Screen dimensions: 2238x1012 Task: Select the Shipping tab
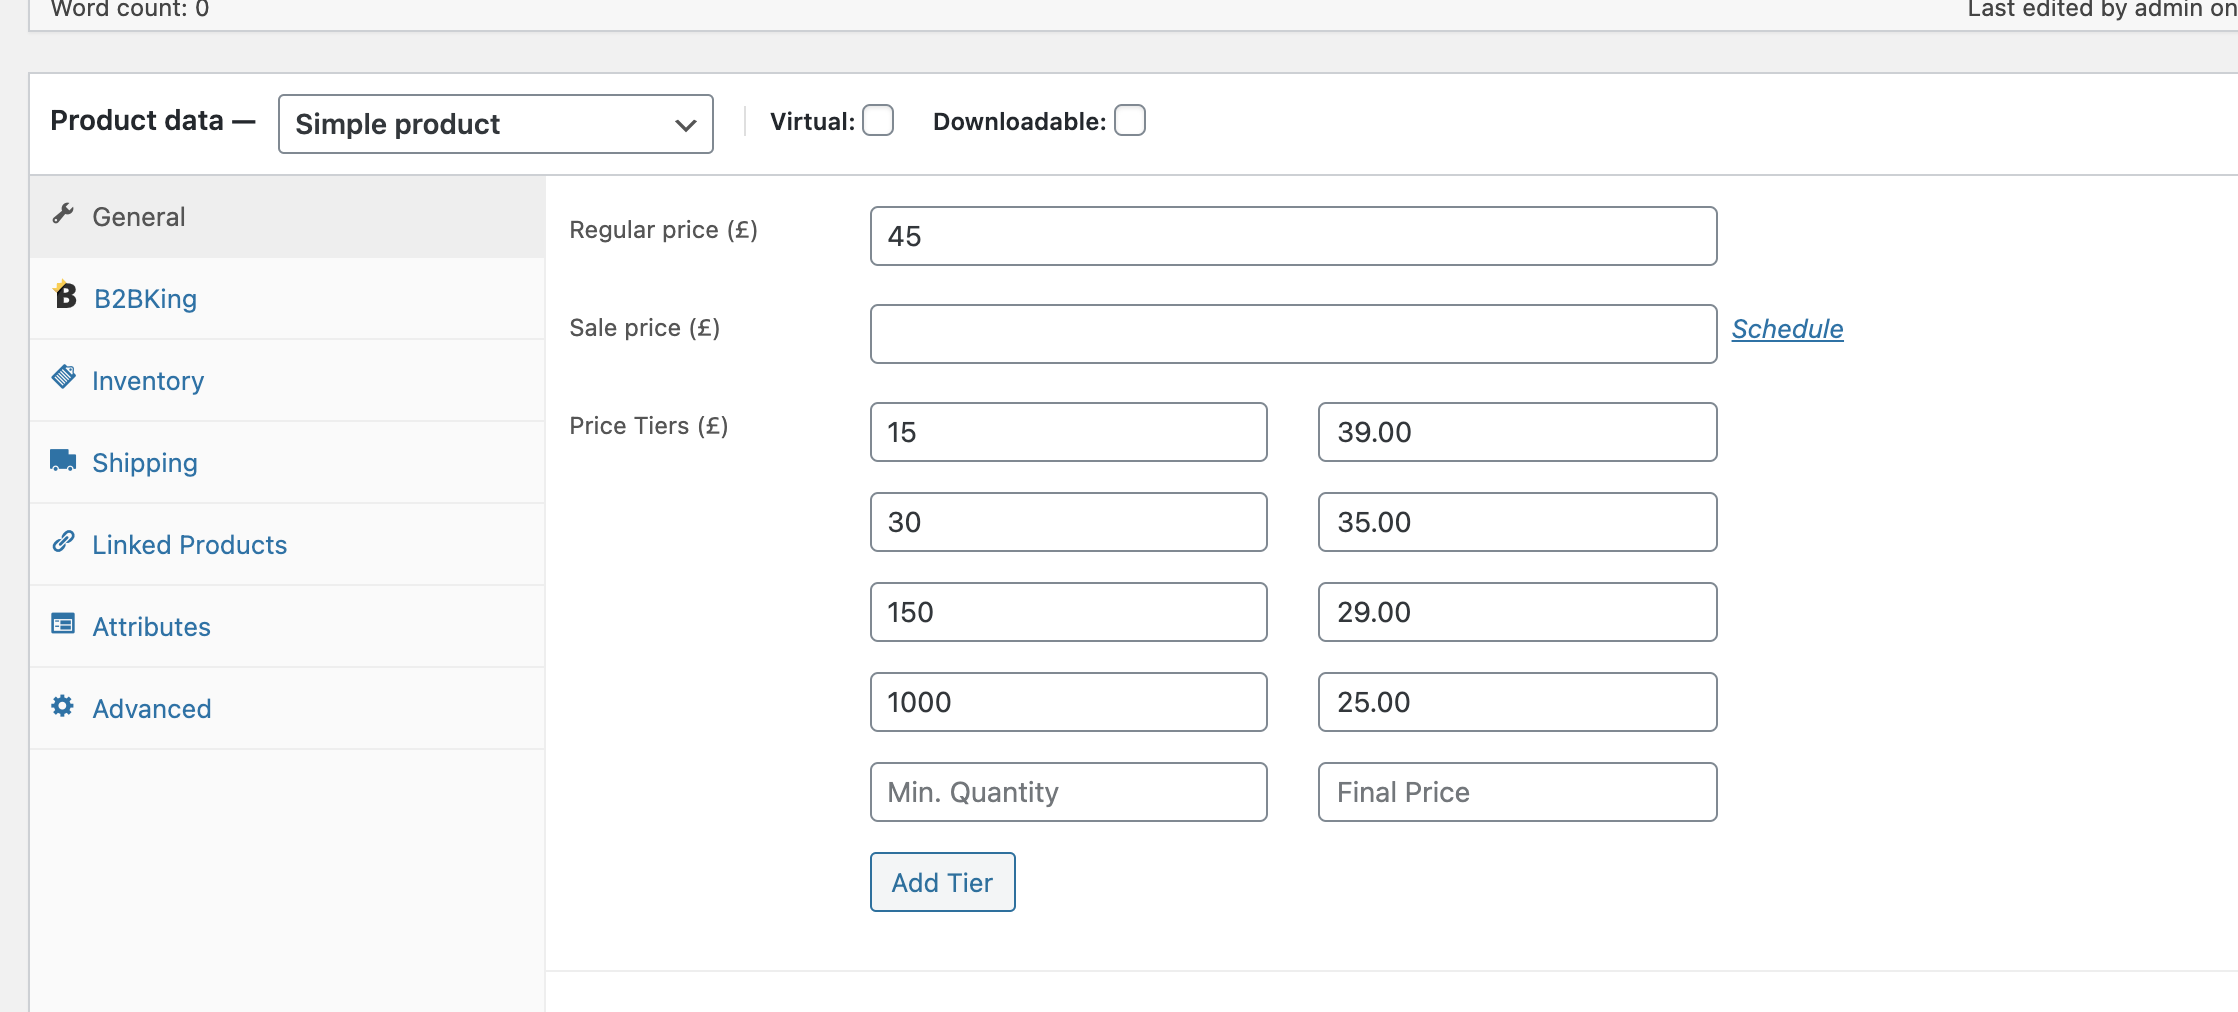click(288, 463)
